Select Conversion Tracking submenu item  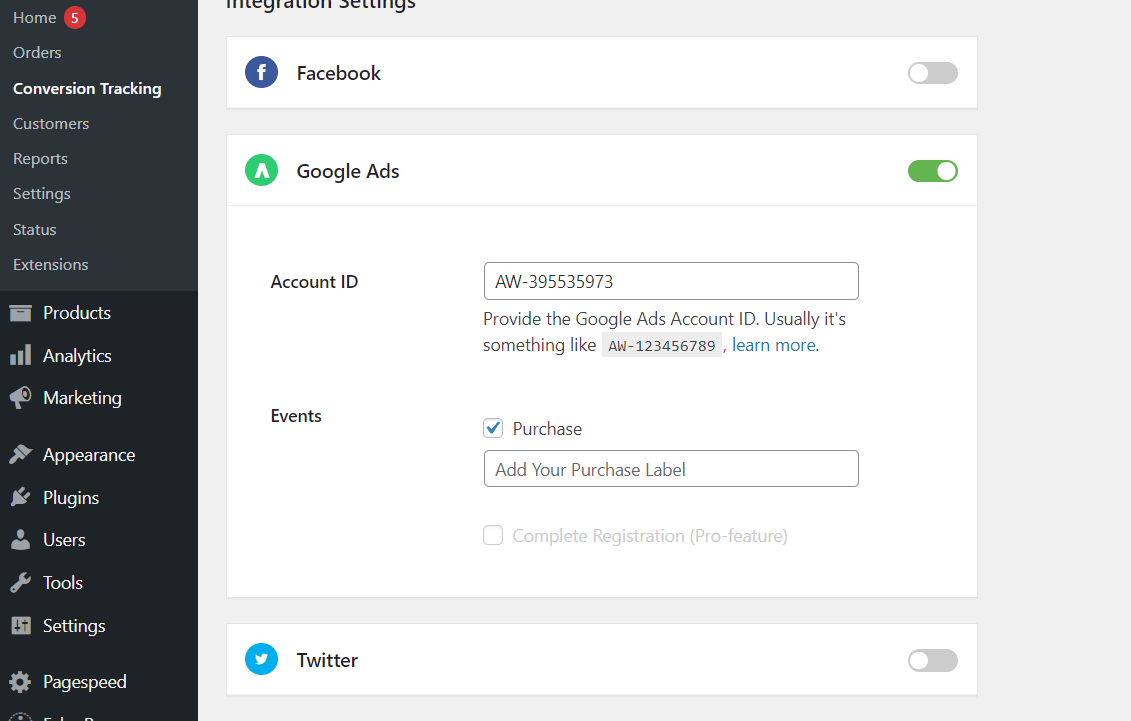(87, 88)
